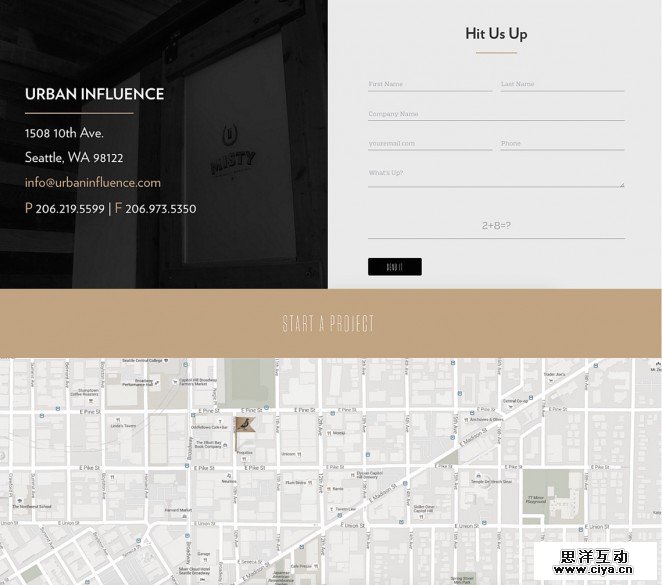Click fax number 206.973.5350
The height and width of the screenshot is (585, 662).
pos(160,209)
